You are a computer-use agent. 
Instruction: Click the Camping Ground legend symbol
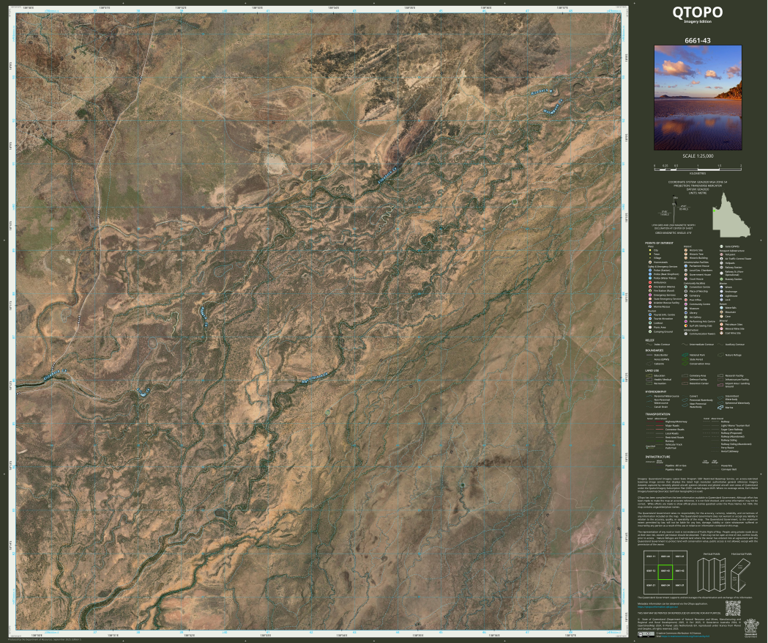(650, 332)
